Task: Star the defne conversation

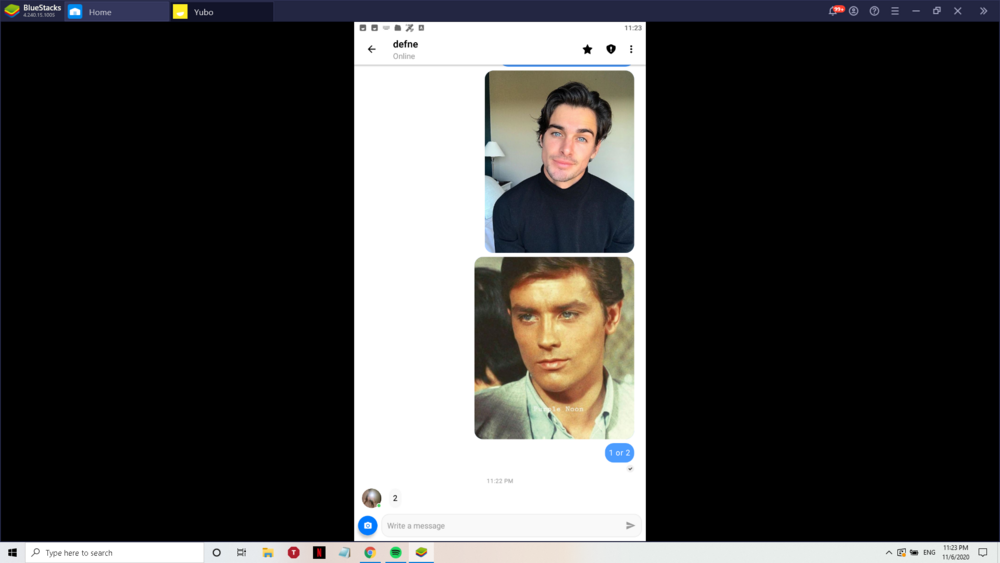Action: [587, 49]
